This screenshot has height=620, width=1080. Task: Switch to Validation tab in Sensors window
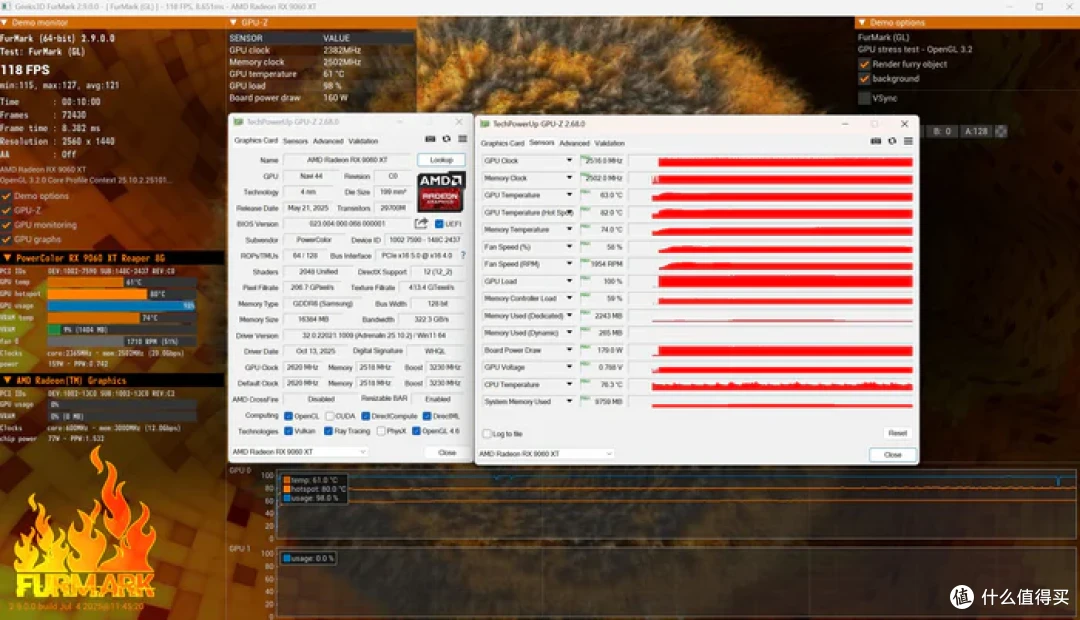coord(610,143)
